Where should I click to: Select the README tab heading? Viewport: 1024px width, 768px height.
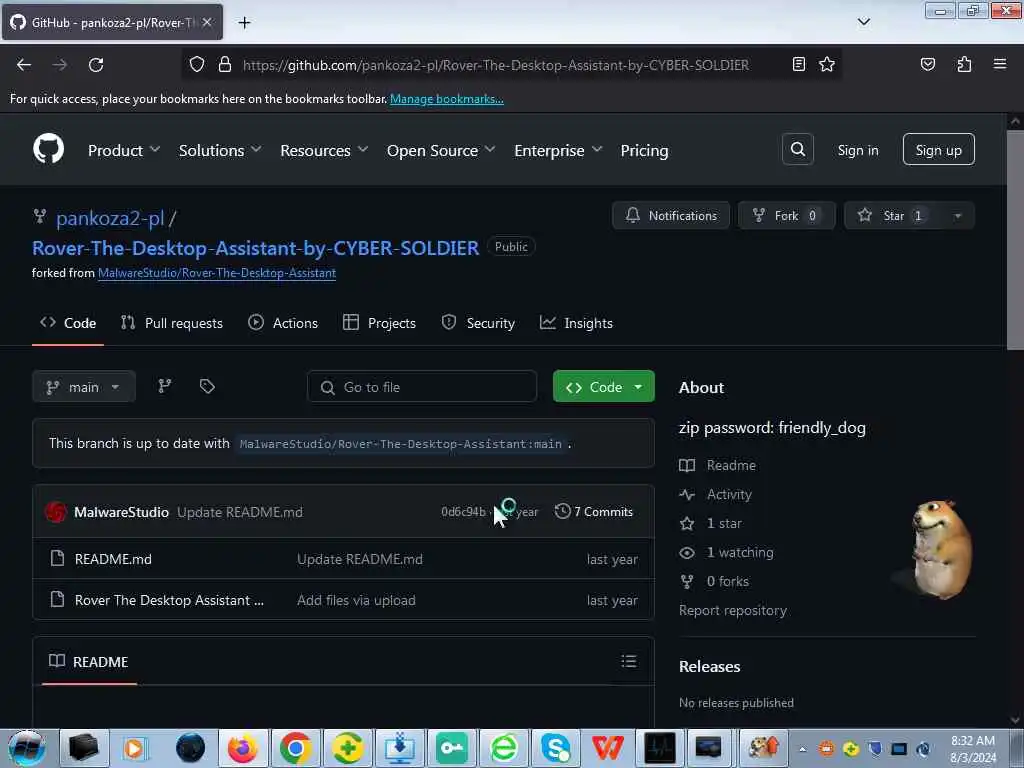pos(89,662)
